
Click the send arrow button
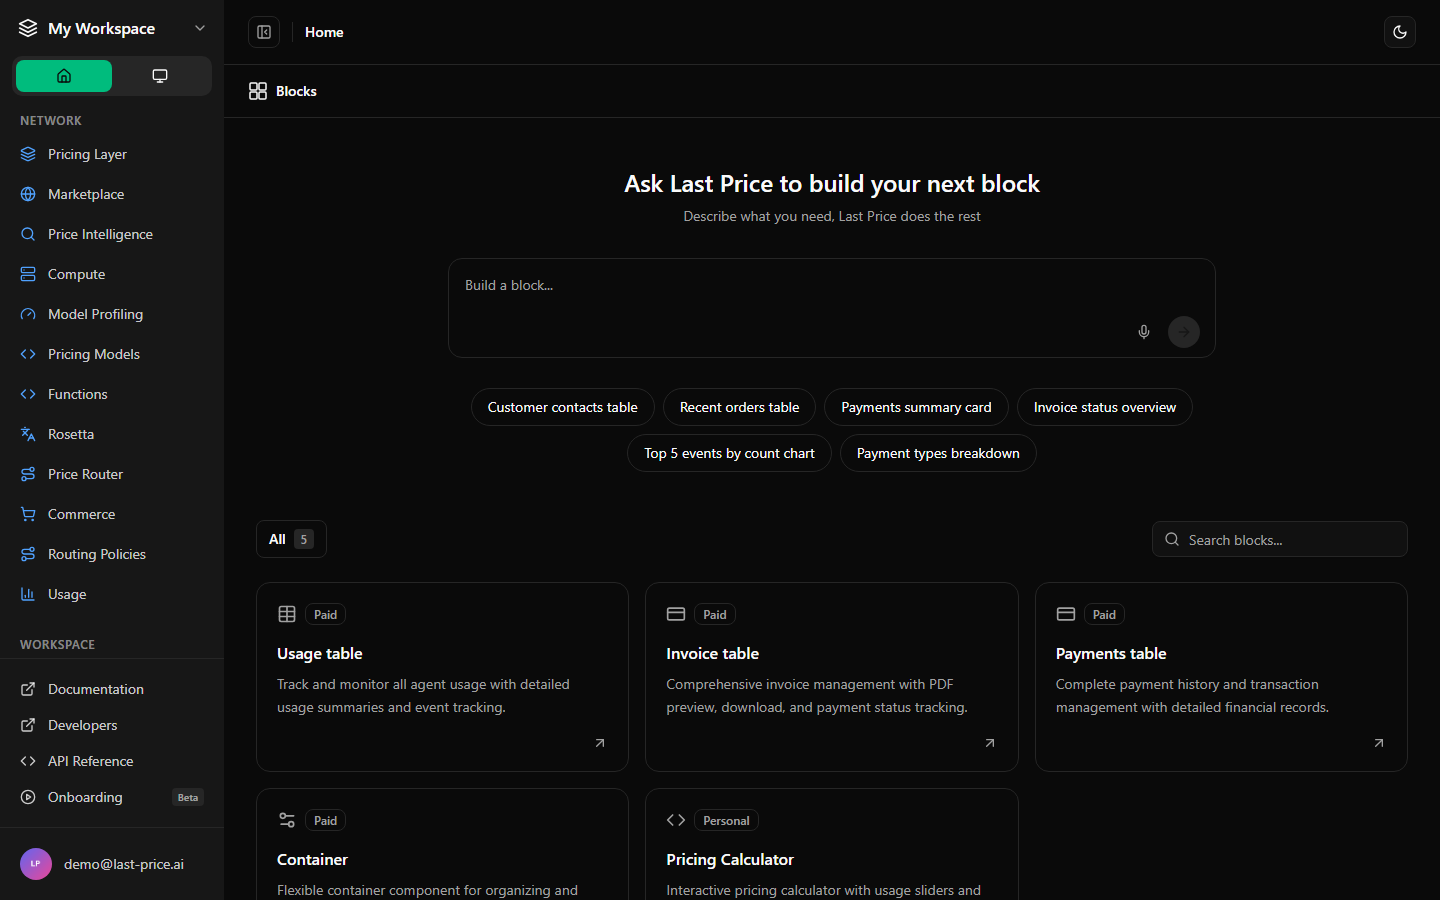1184,332
